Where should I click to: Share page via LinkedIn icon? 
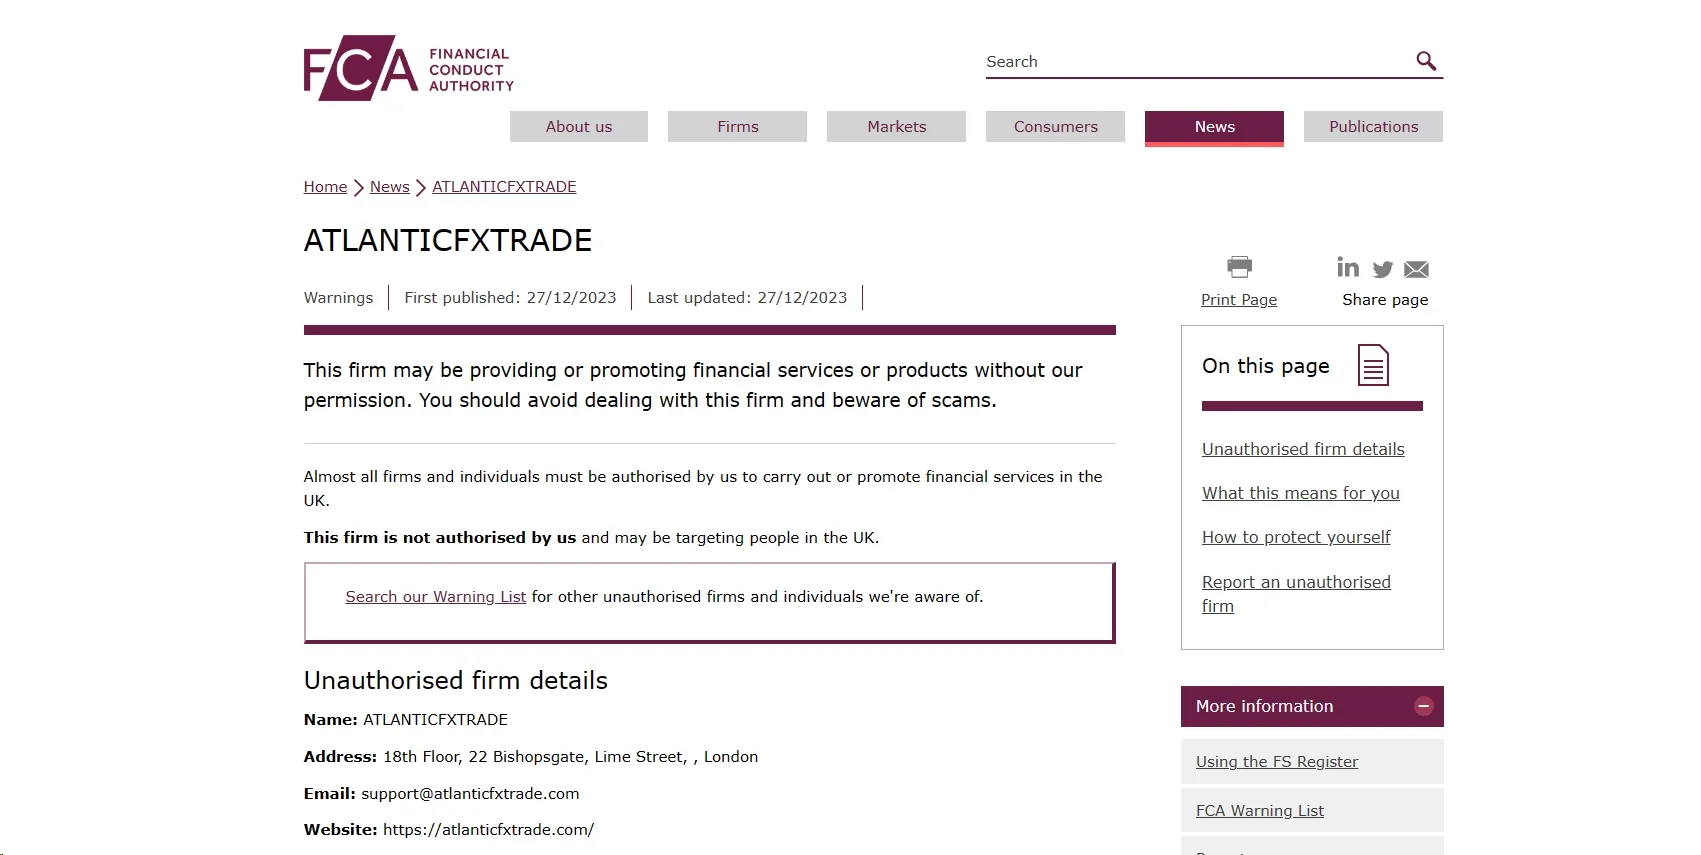point(1348,267)
